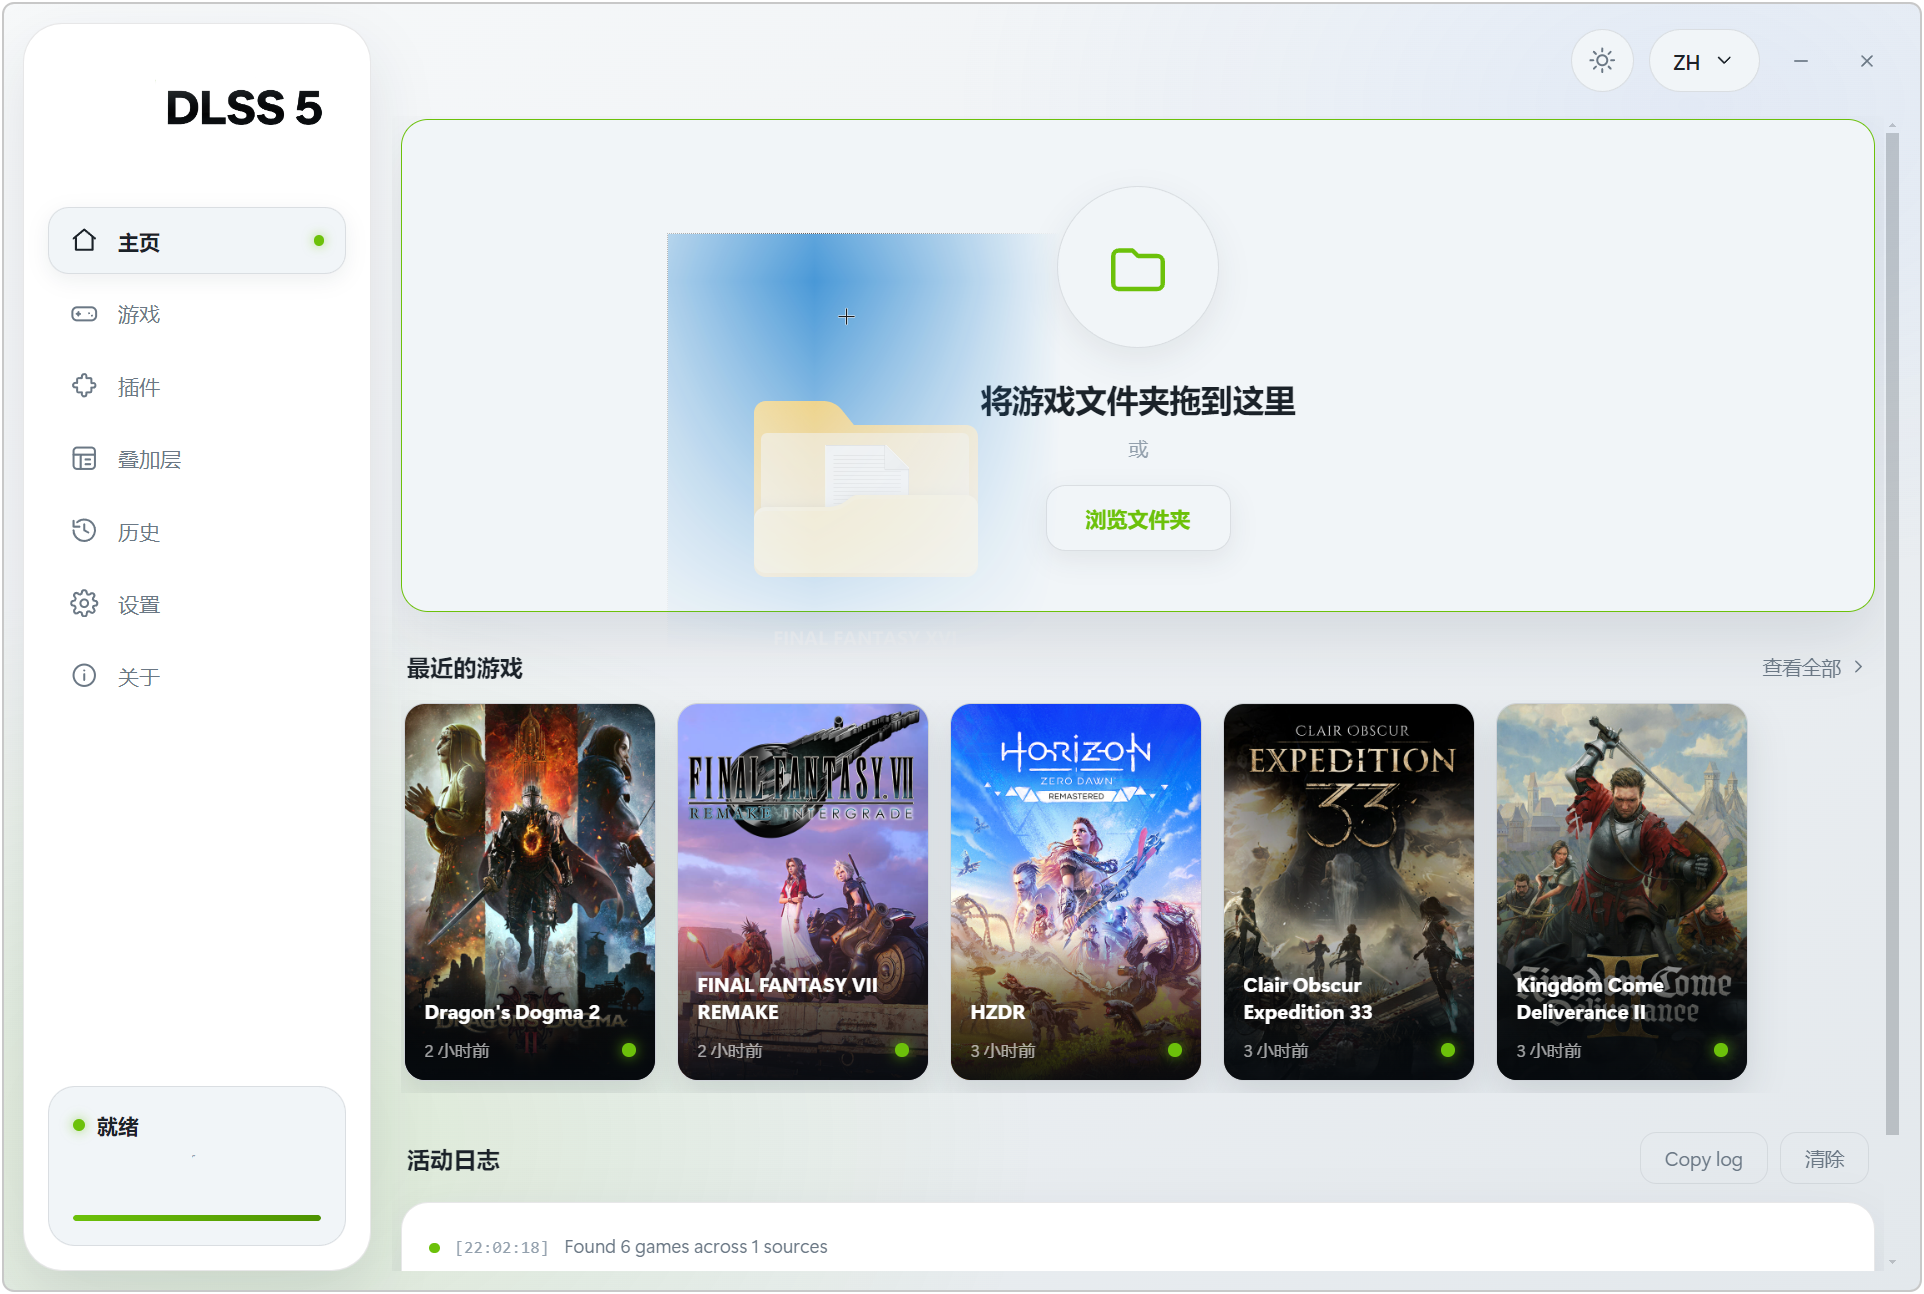Click the green progress bar in status panel
Screen dimensions: 1924x1294
pyautogui.click(x=197, y=1217)
